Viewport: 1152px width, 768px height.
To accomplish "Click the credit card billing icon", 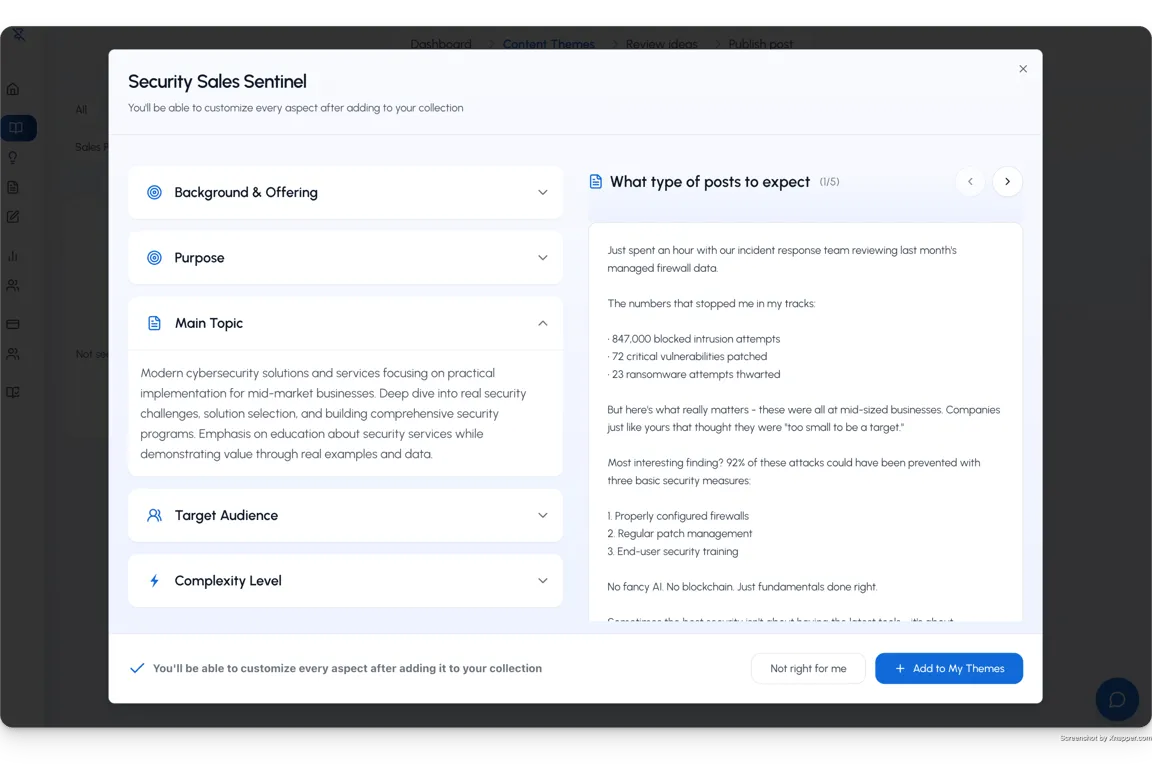I will tap(13, 324).
